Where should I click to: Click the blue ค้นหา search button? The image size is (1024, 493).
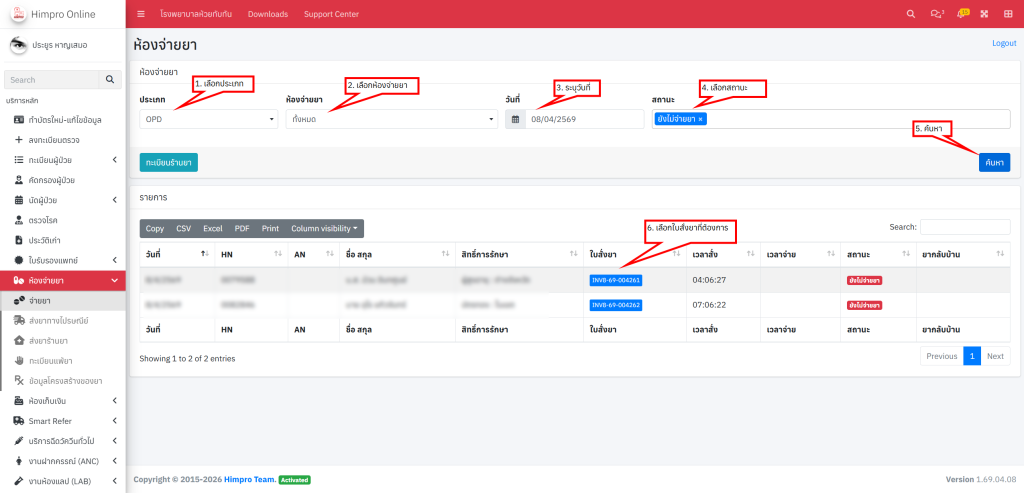(x=994, y=162)
